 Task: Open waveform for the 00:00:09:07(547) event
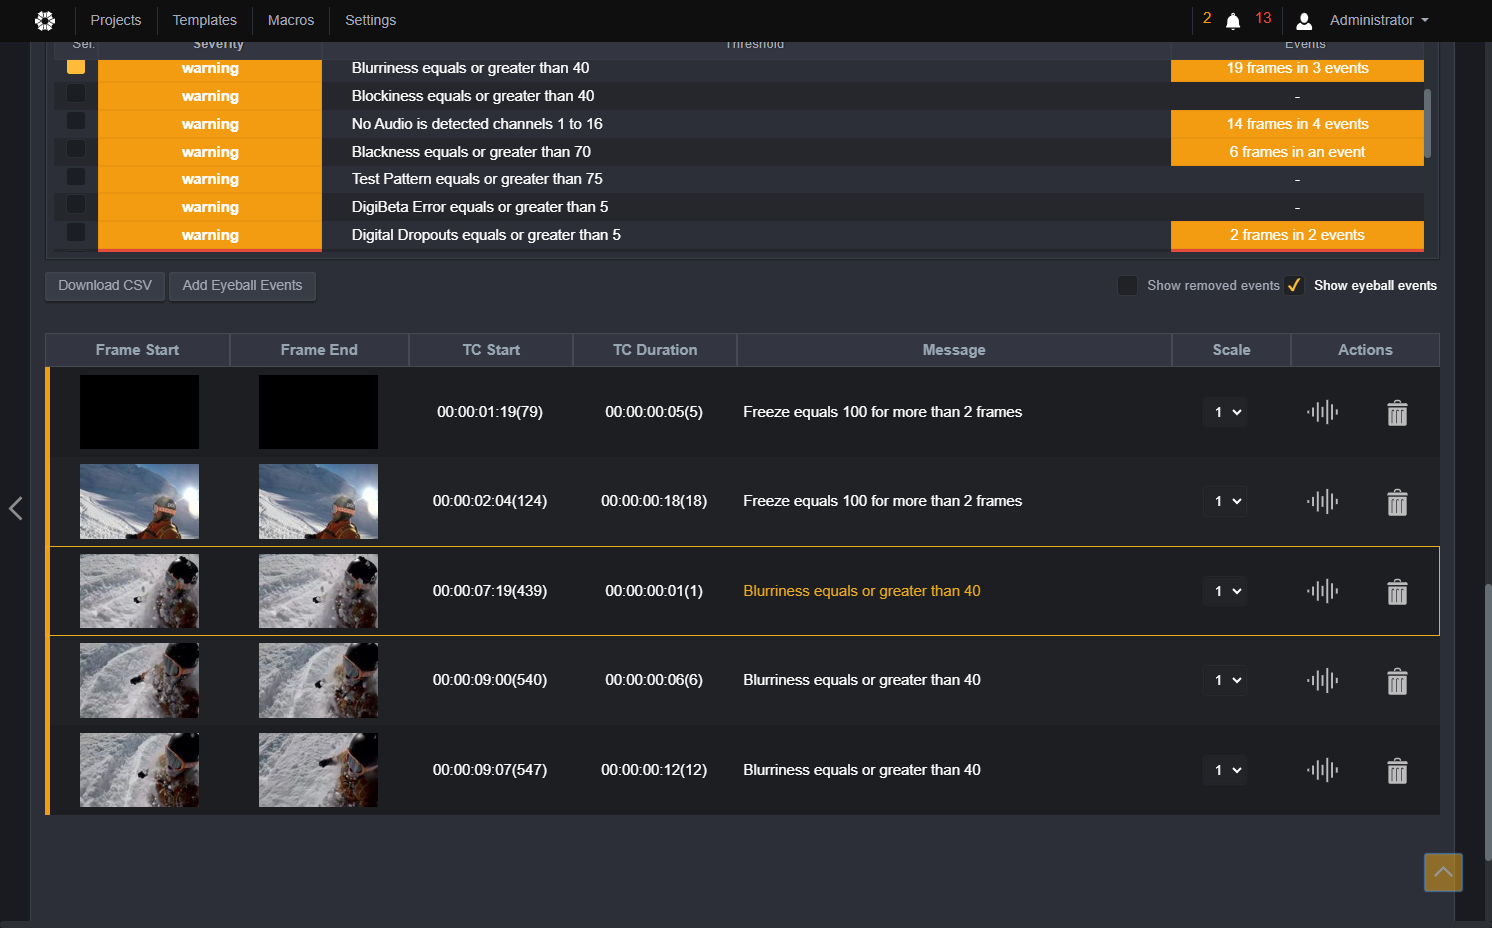1322,770
